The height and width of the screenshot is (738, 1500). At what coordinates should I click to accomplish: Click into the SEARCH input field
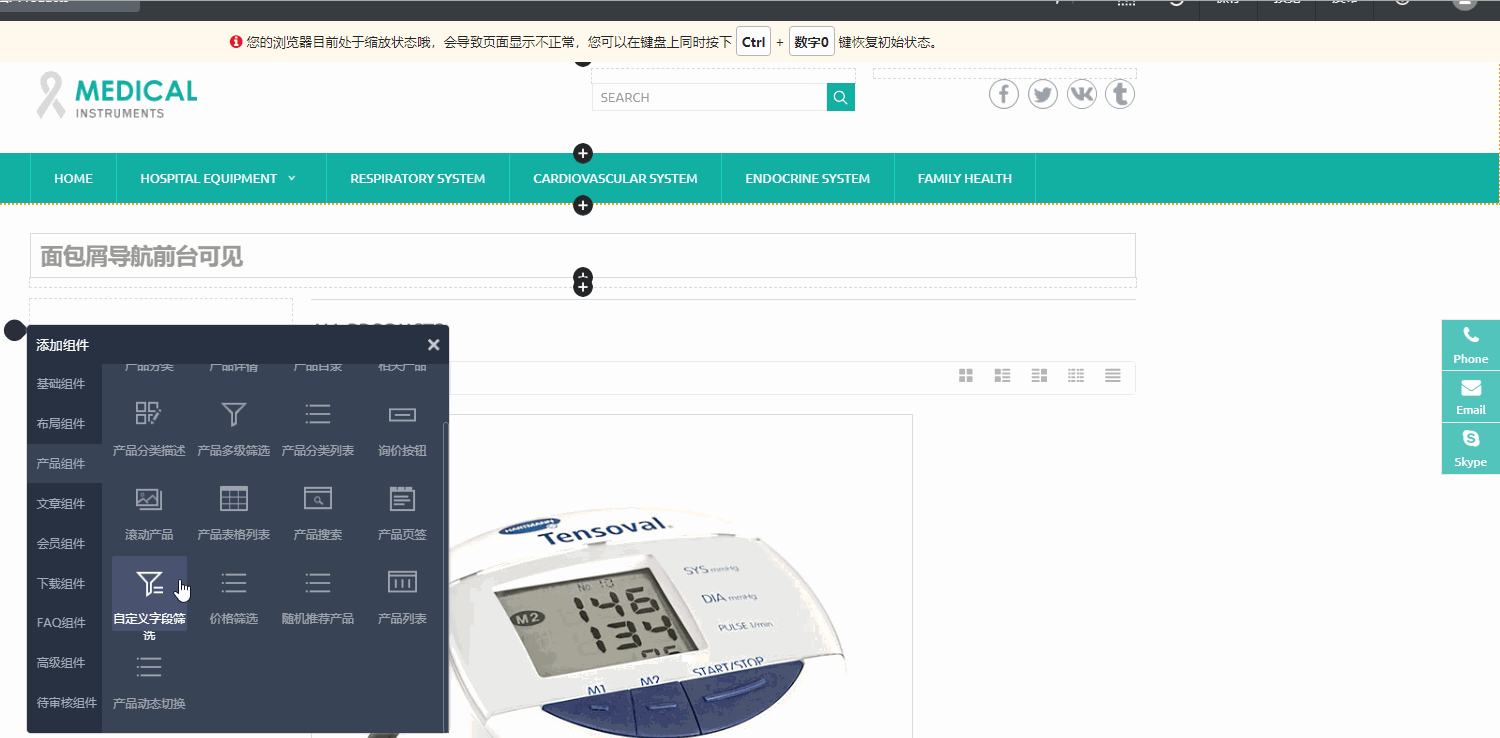[x=708, y=98]
